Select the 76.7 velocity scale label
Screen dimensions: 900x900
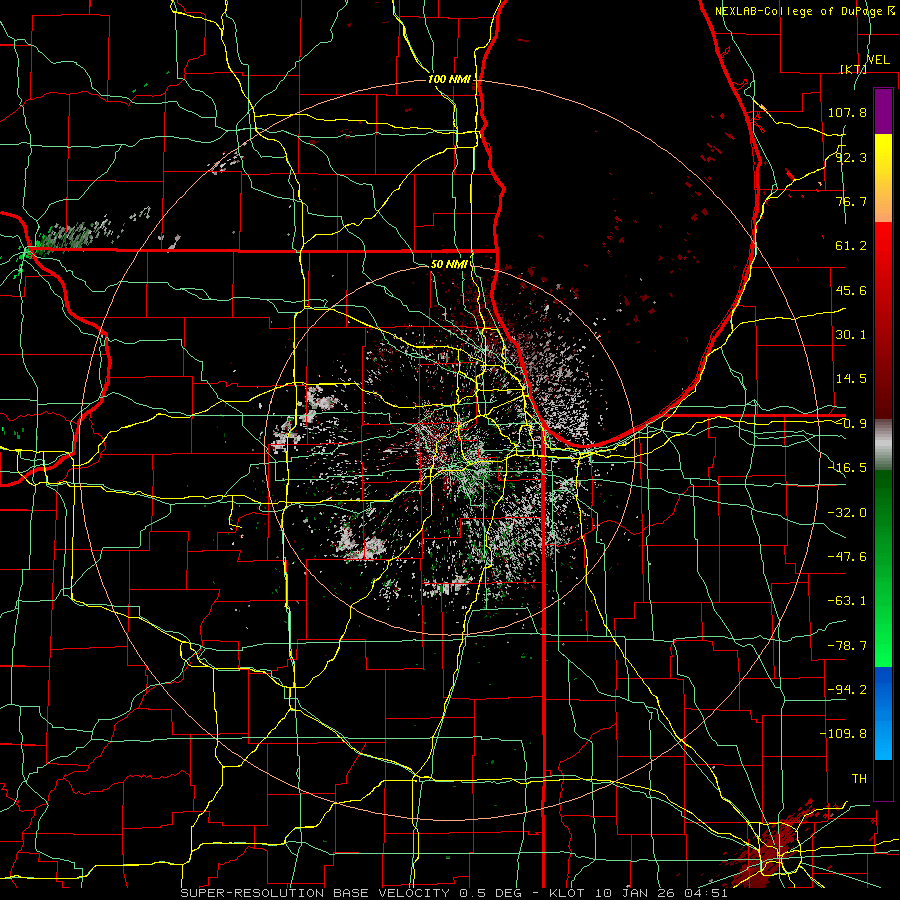851,201
